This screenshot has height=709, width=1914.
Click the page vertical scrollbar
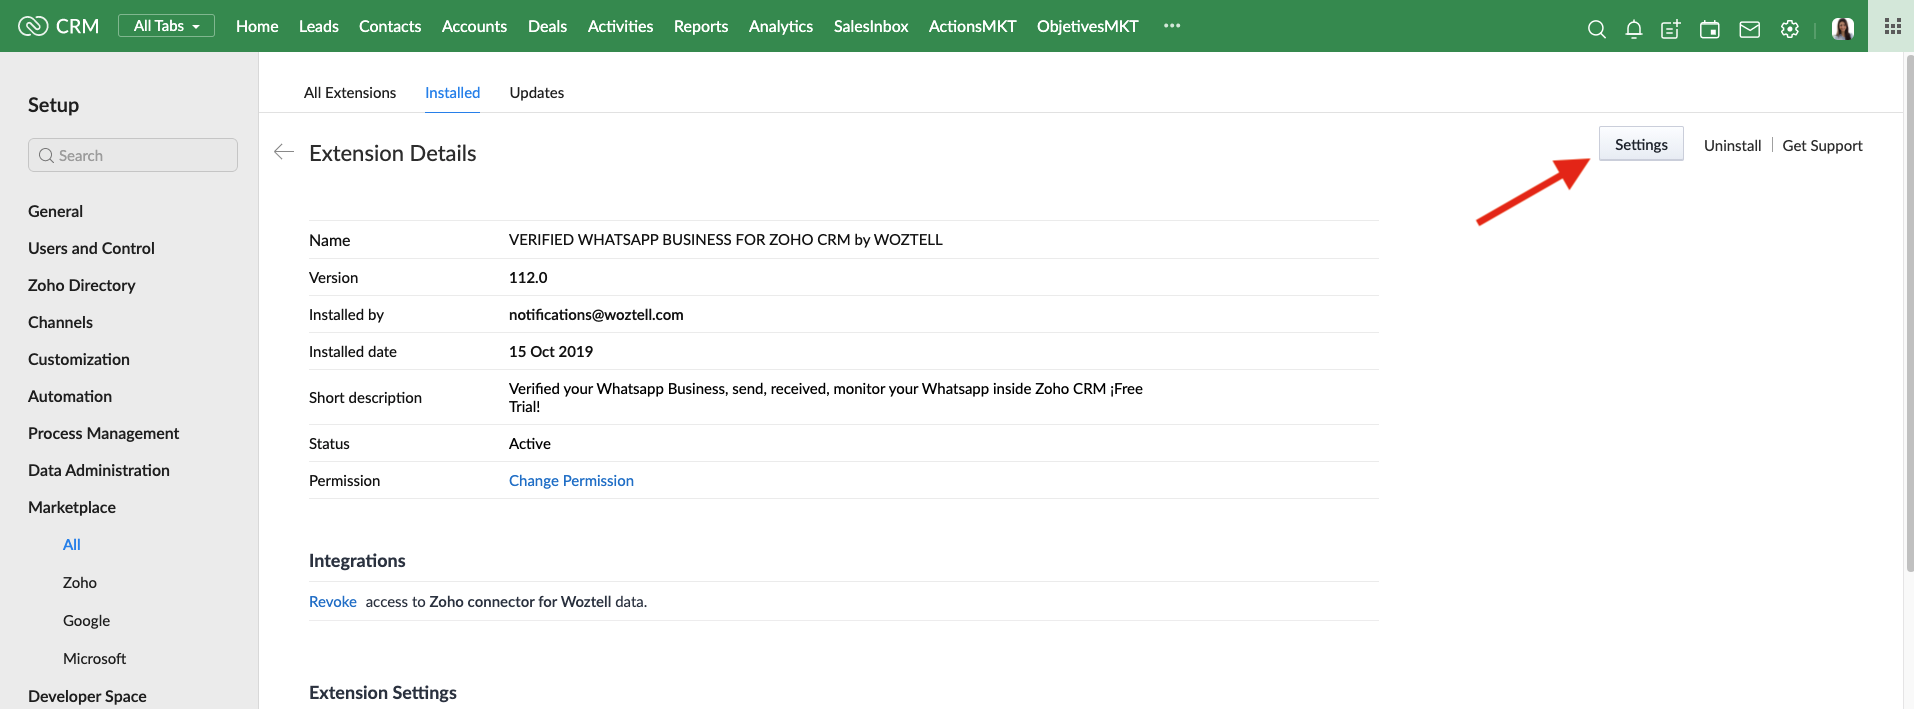[1909, 314]
